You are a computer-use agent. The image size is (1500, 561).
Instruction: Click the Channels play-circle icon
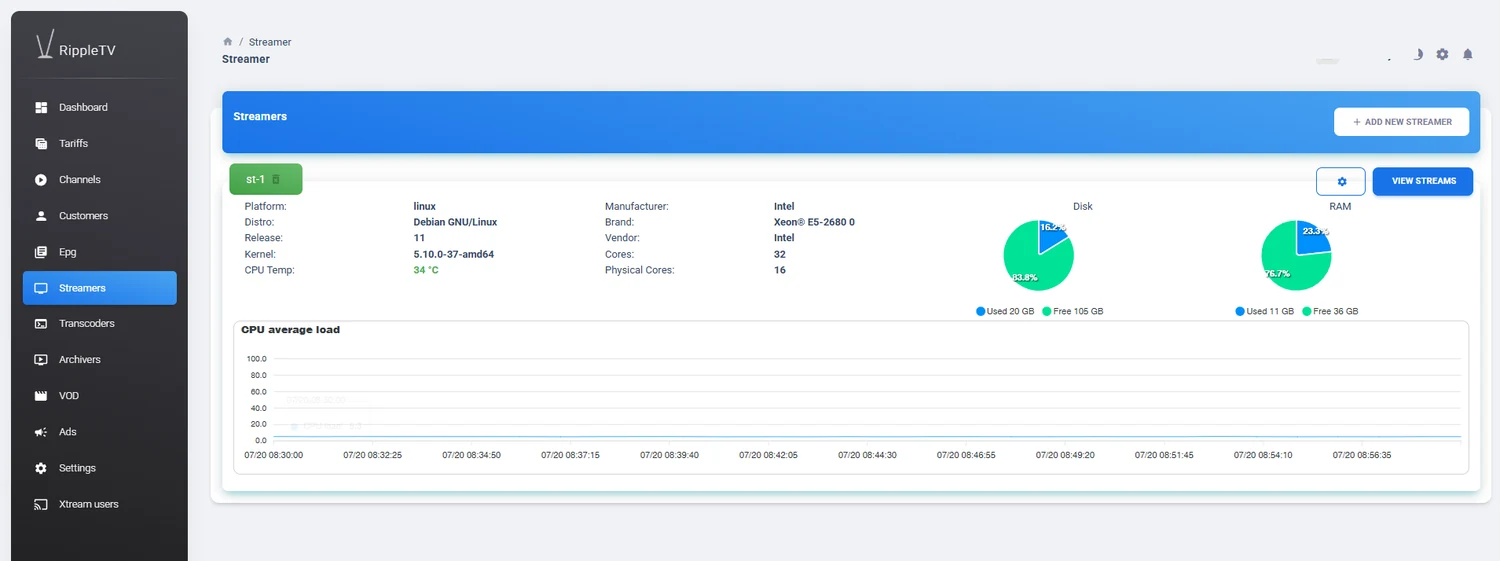(x=41, y=180)
